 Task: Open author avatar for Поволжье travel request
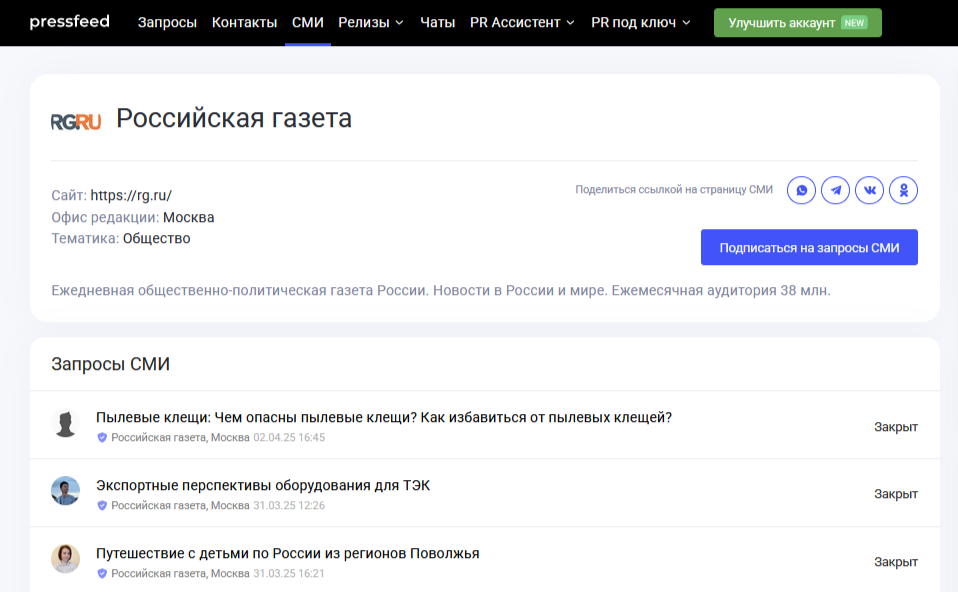pos(65,559)
